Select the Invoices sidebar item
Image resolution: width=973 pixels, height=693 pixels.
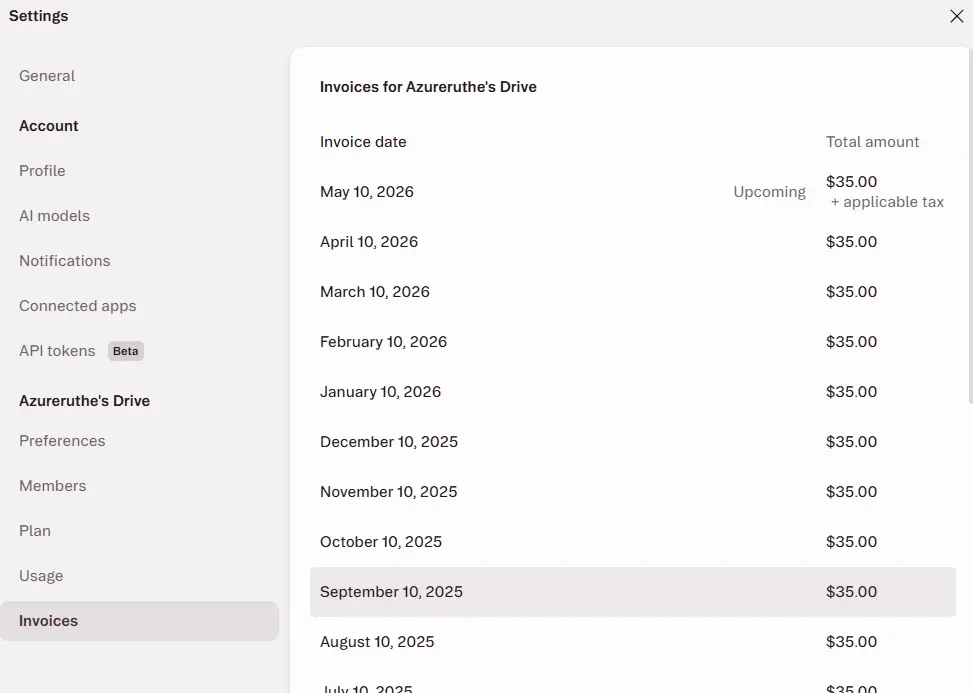139,621
